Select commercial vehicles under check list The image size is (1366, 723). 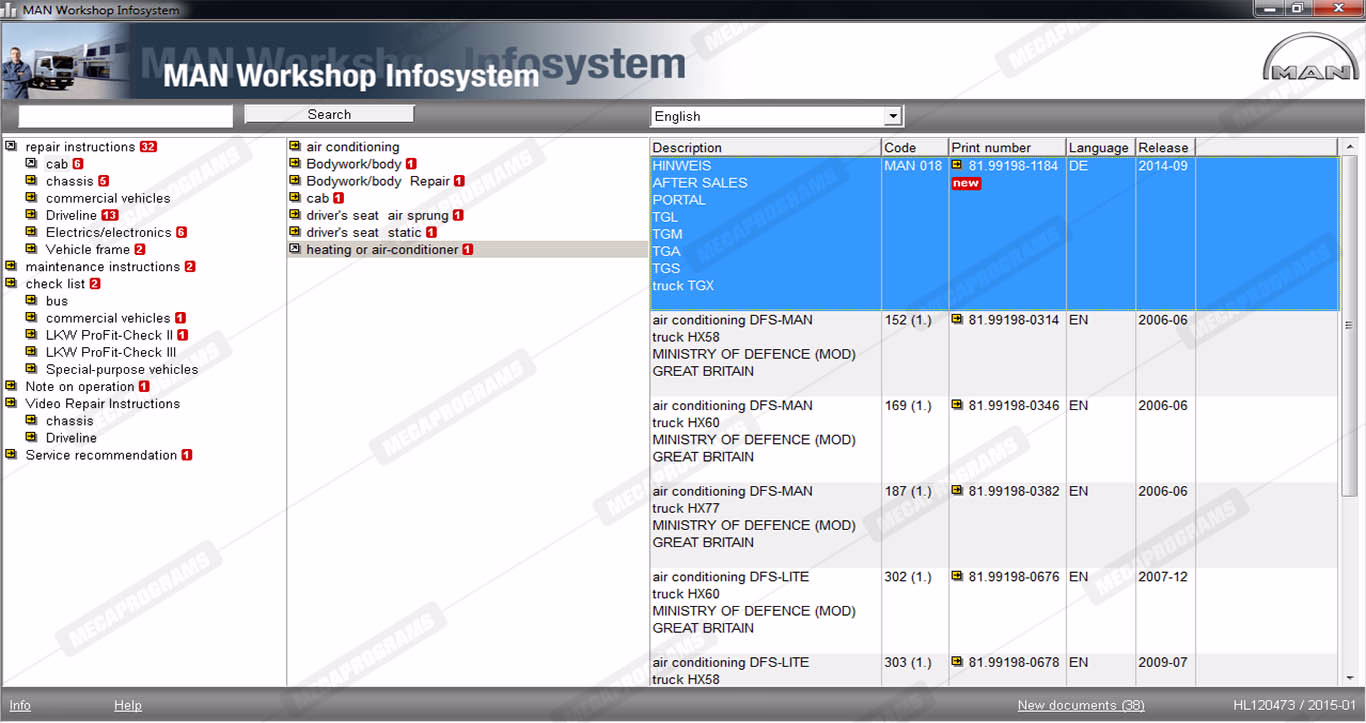pos(108,318)
